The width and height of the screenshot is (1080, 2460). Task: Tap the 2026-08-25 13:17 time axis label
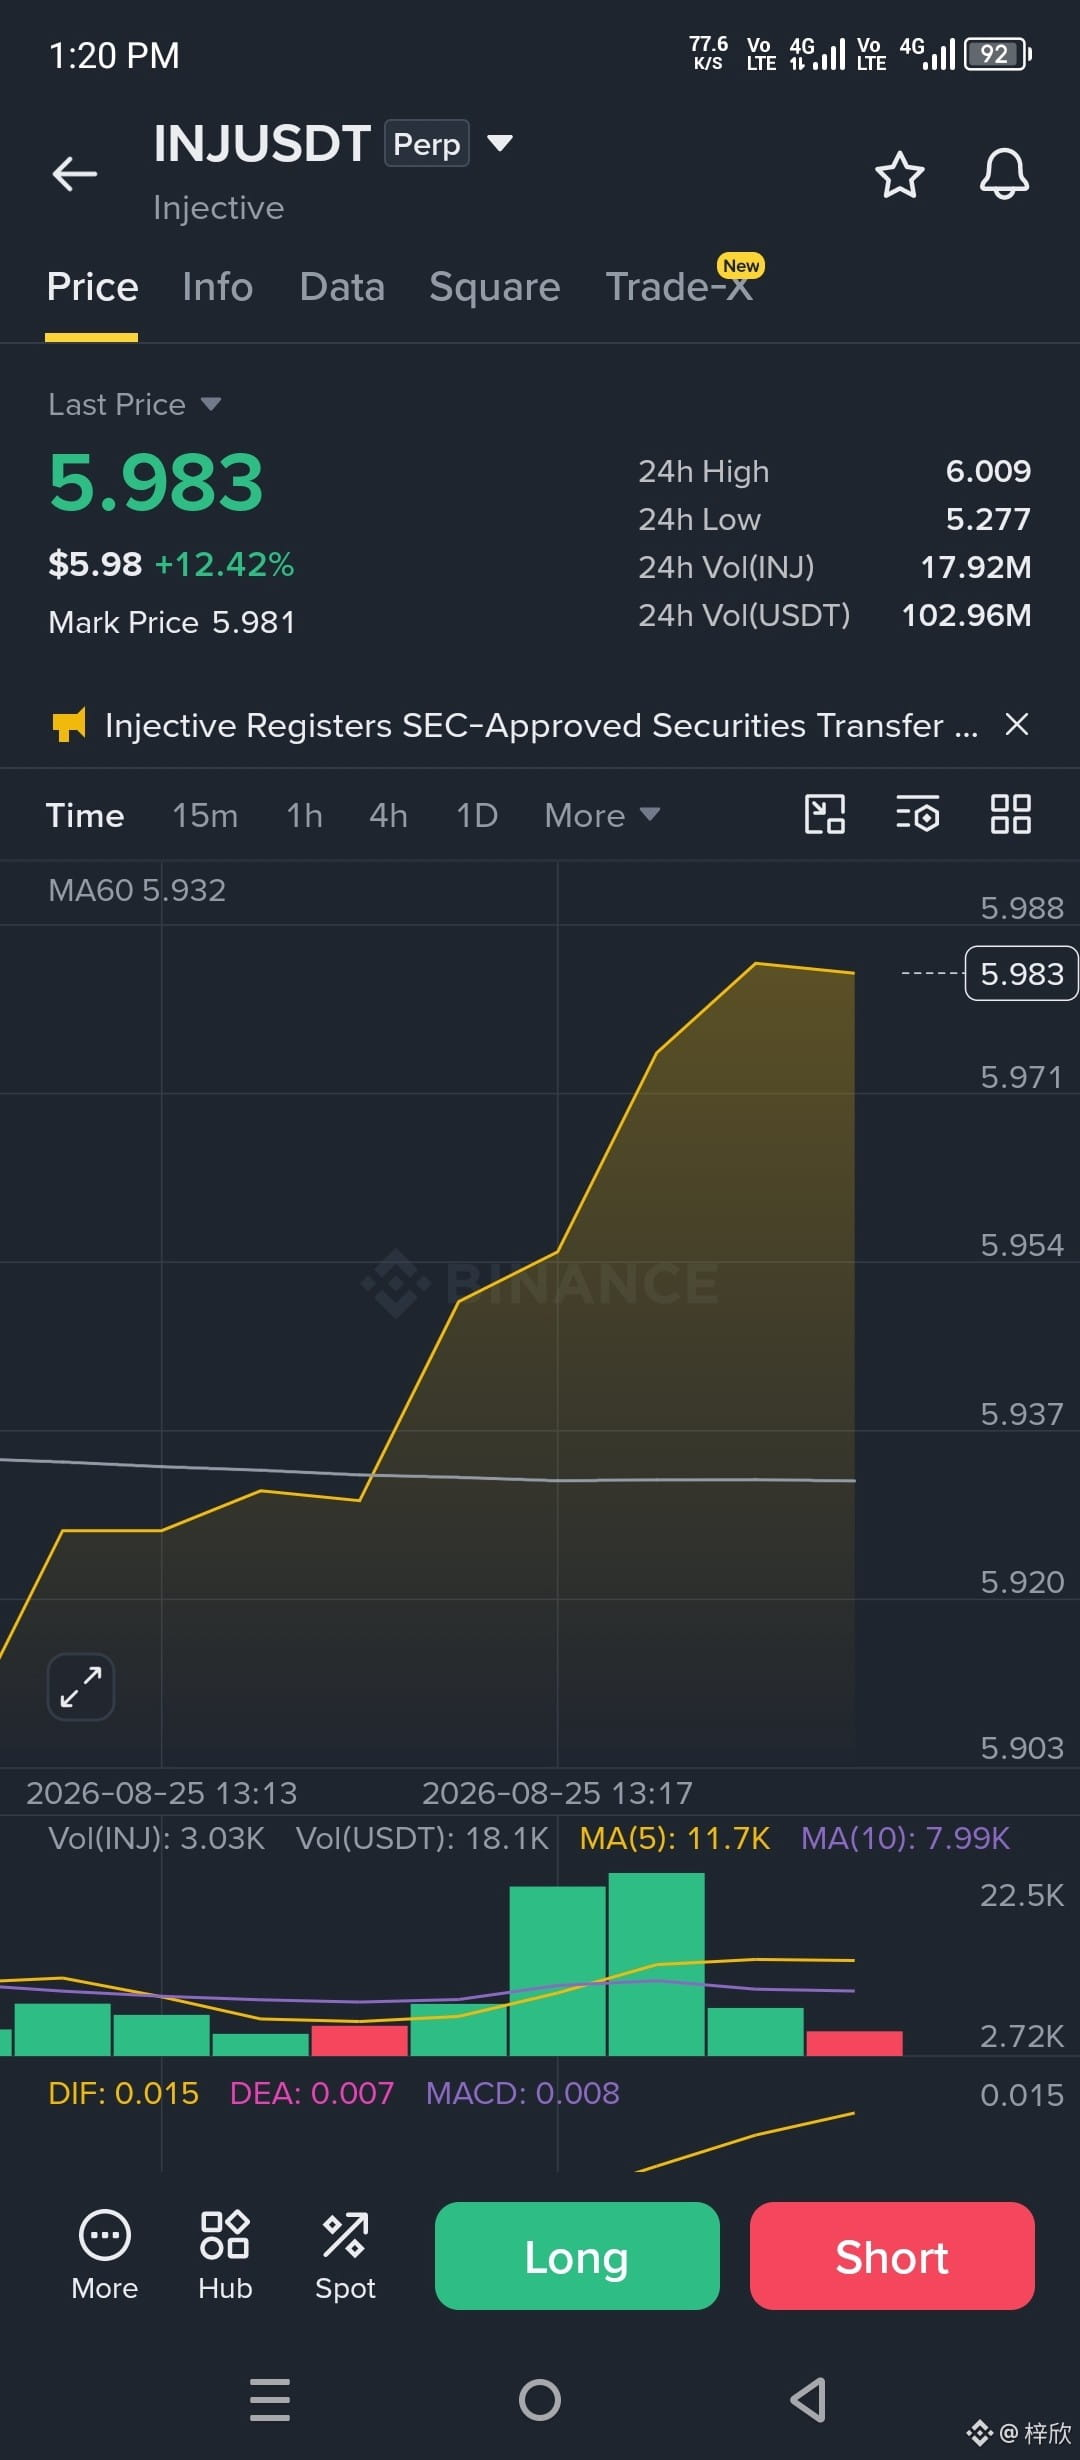click(557, 1793)
